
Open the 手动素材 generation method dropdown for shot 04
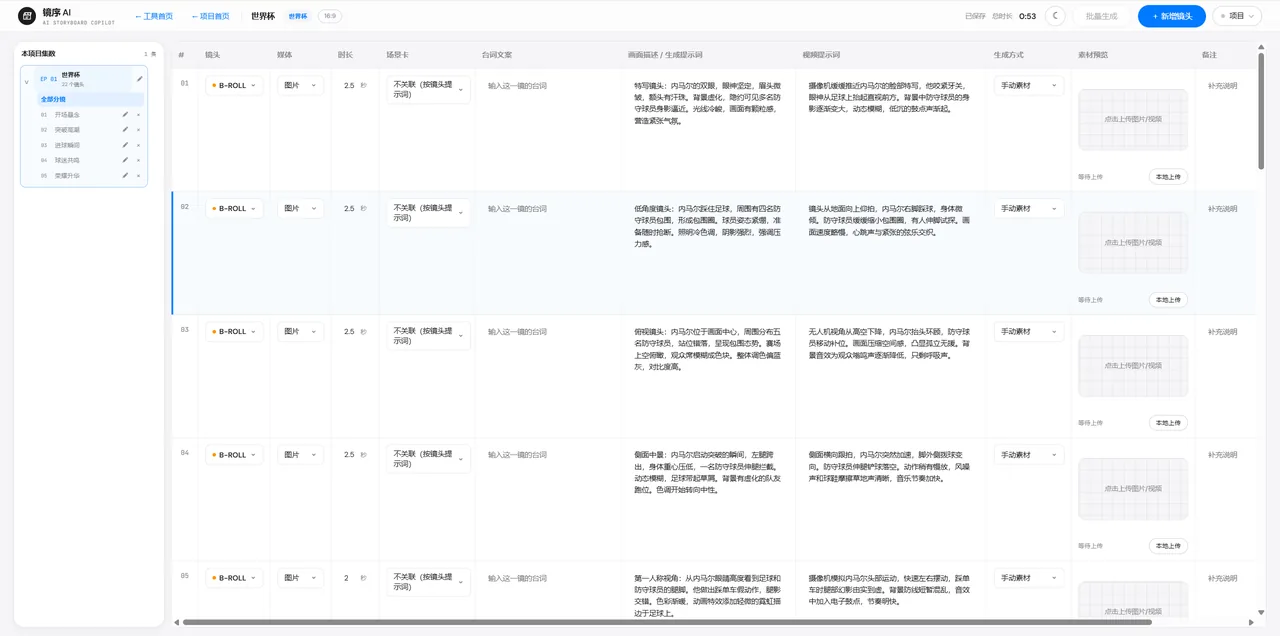(x=1029, y=455)
